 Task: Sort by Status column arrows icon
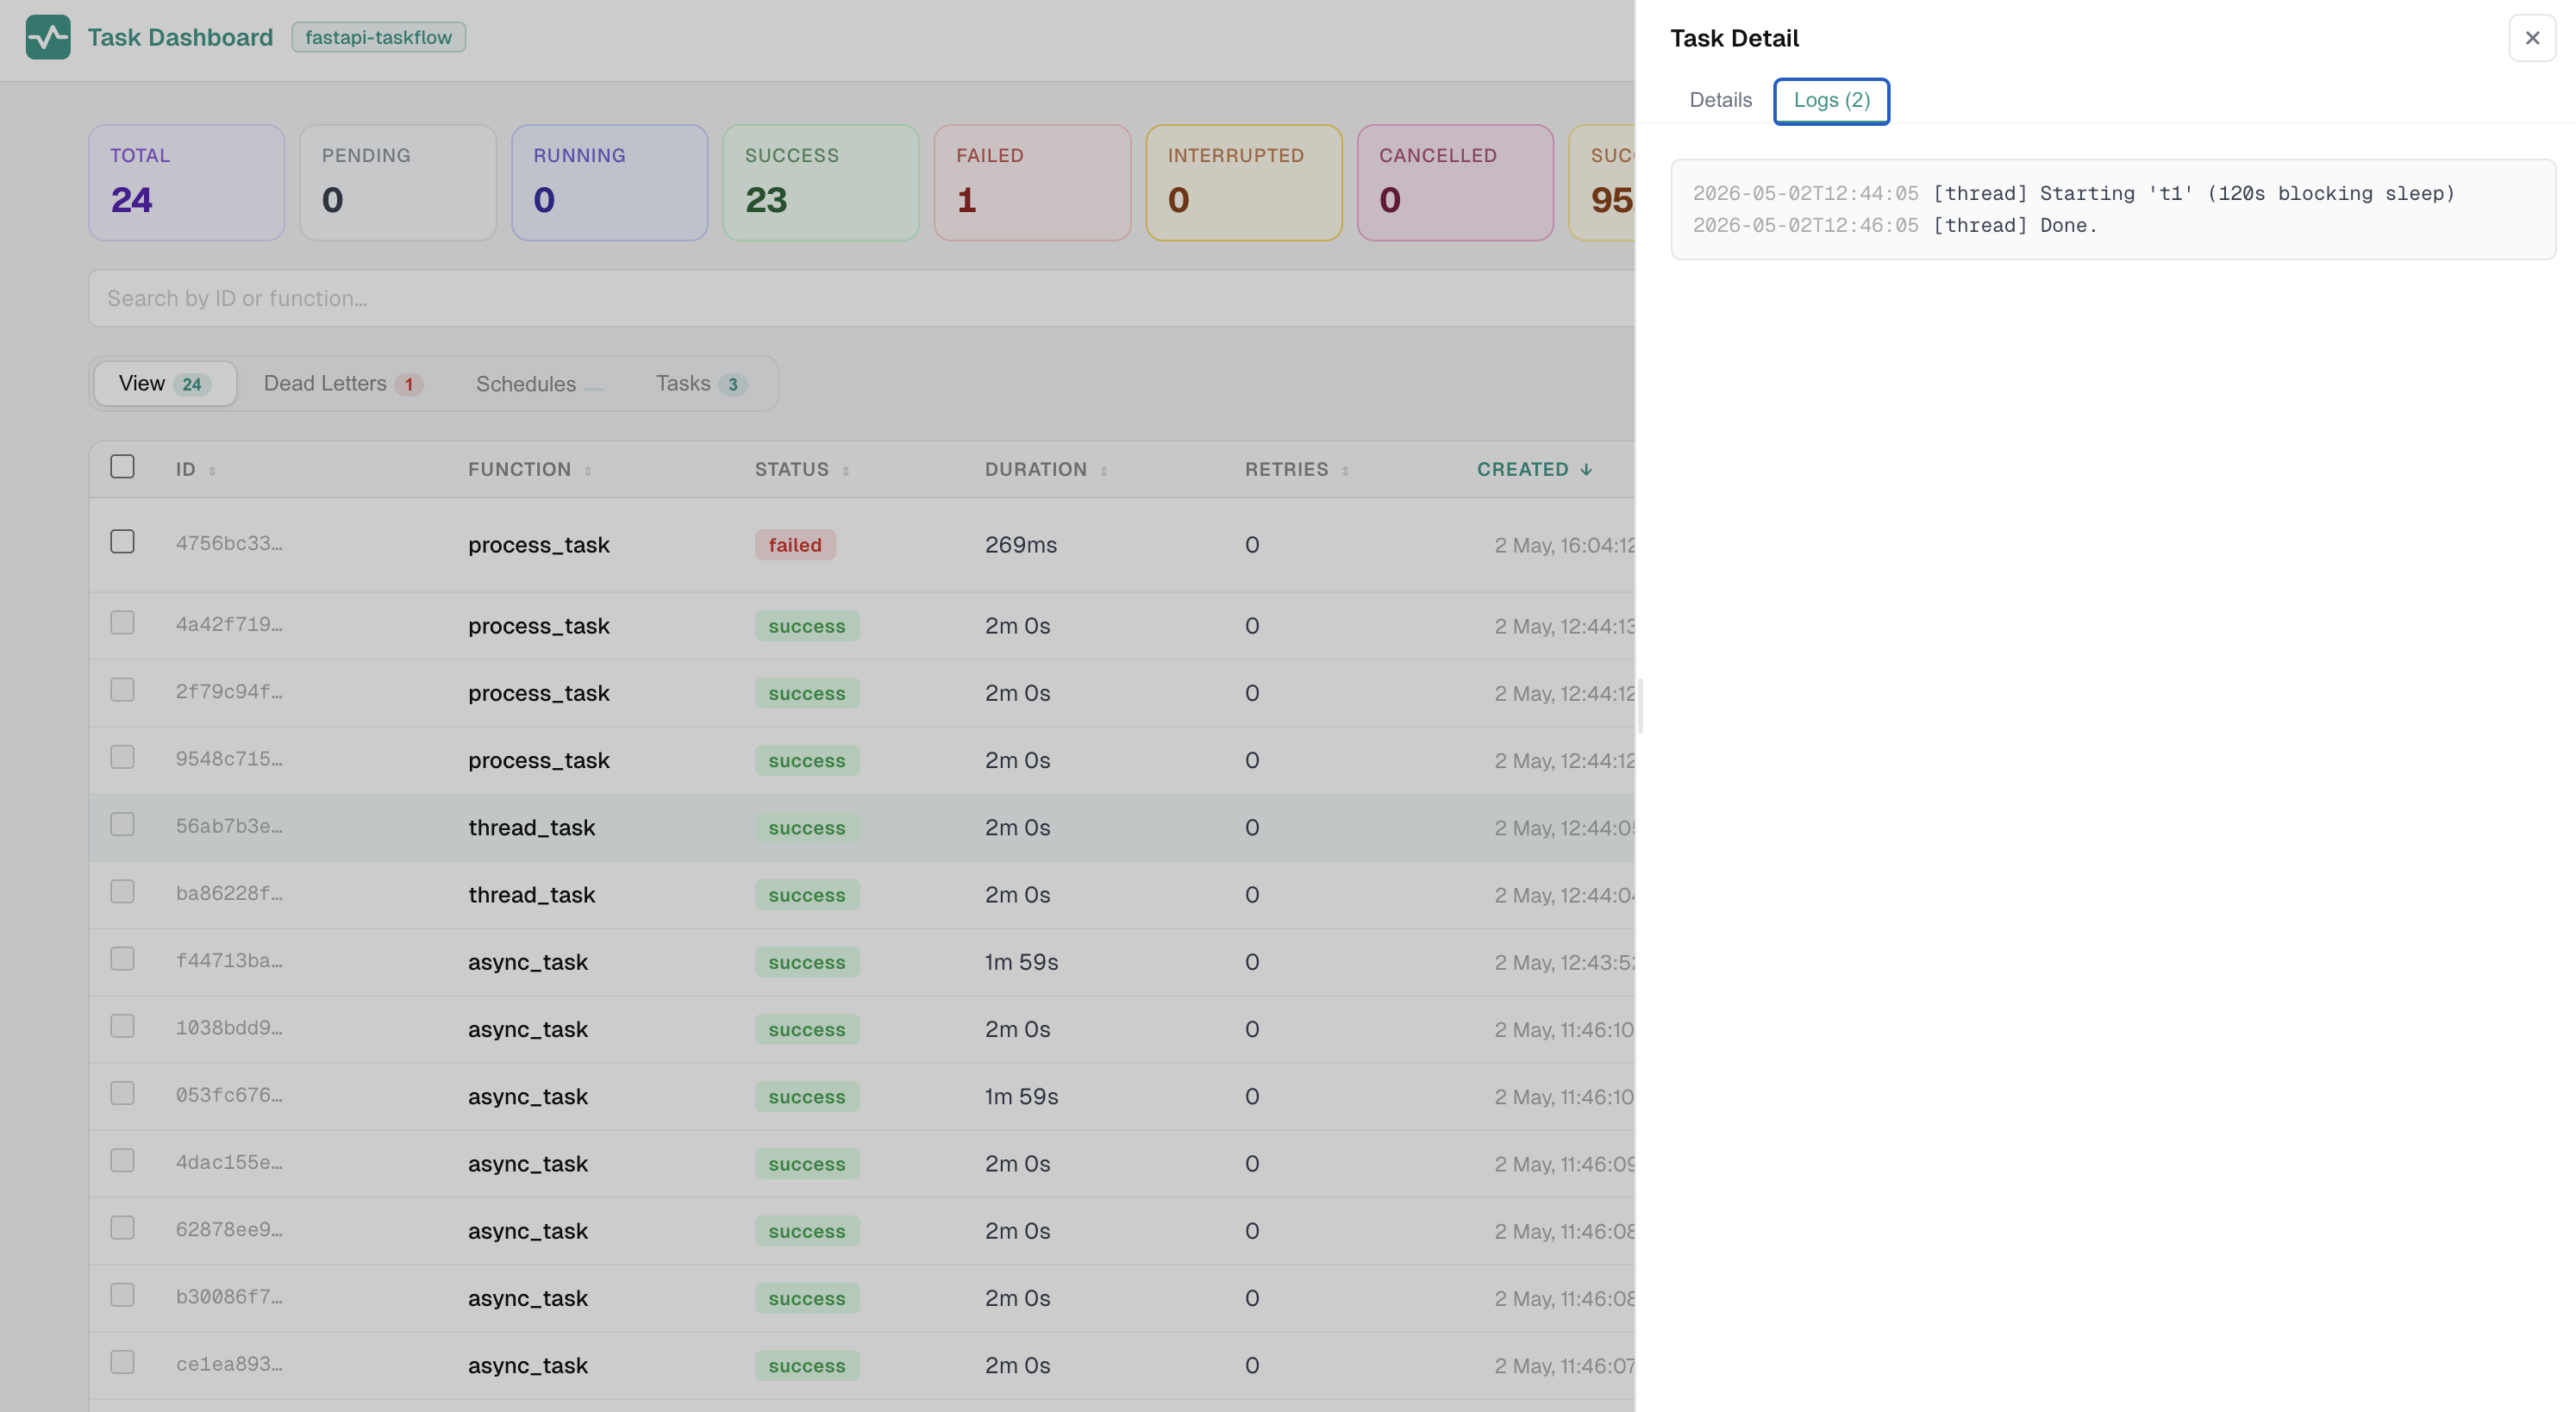coord(846,471)
